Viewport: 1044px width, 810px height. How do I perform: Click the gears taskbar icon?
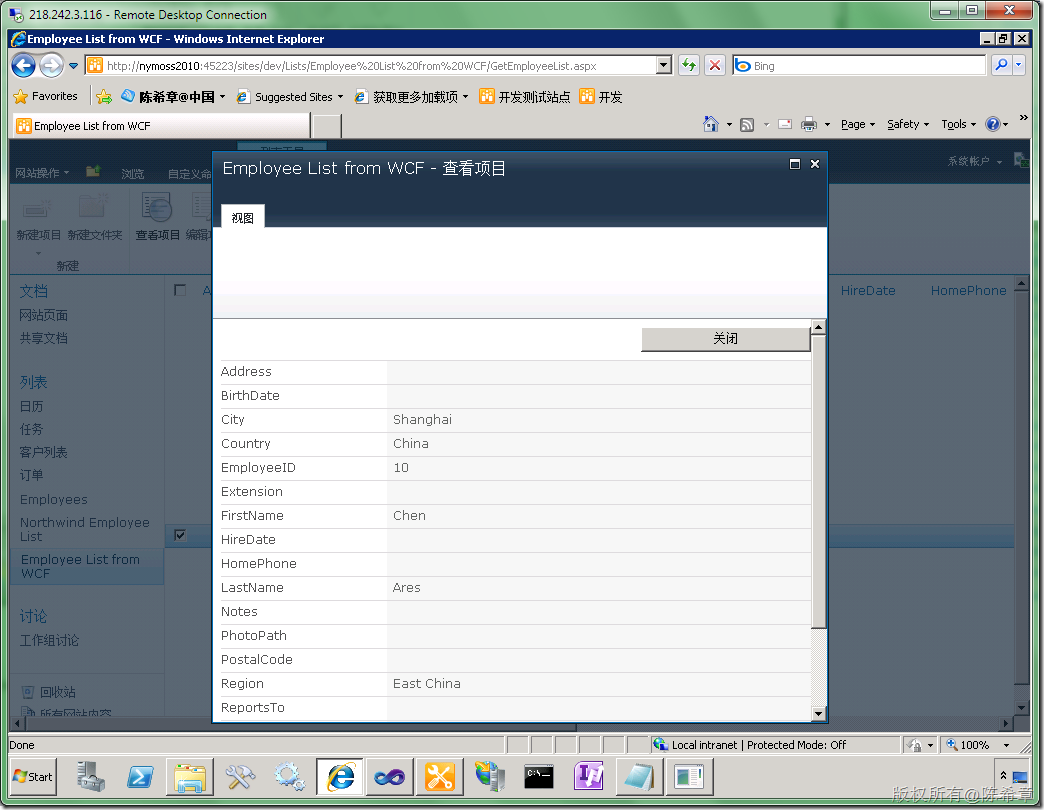click(290, 776)
